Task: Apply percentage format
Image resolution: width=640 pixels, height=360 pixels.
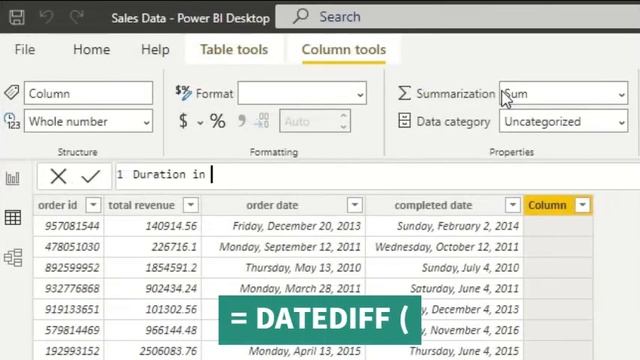Action: tap(218, 121)
